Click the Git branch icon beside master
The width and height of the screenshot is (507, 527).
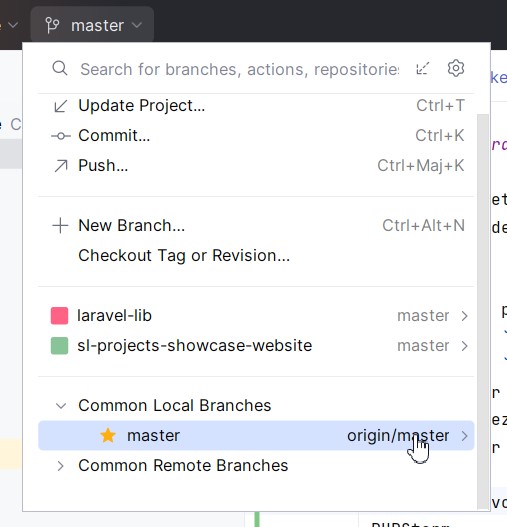(x=52, y=25)
